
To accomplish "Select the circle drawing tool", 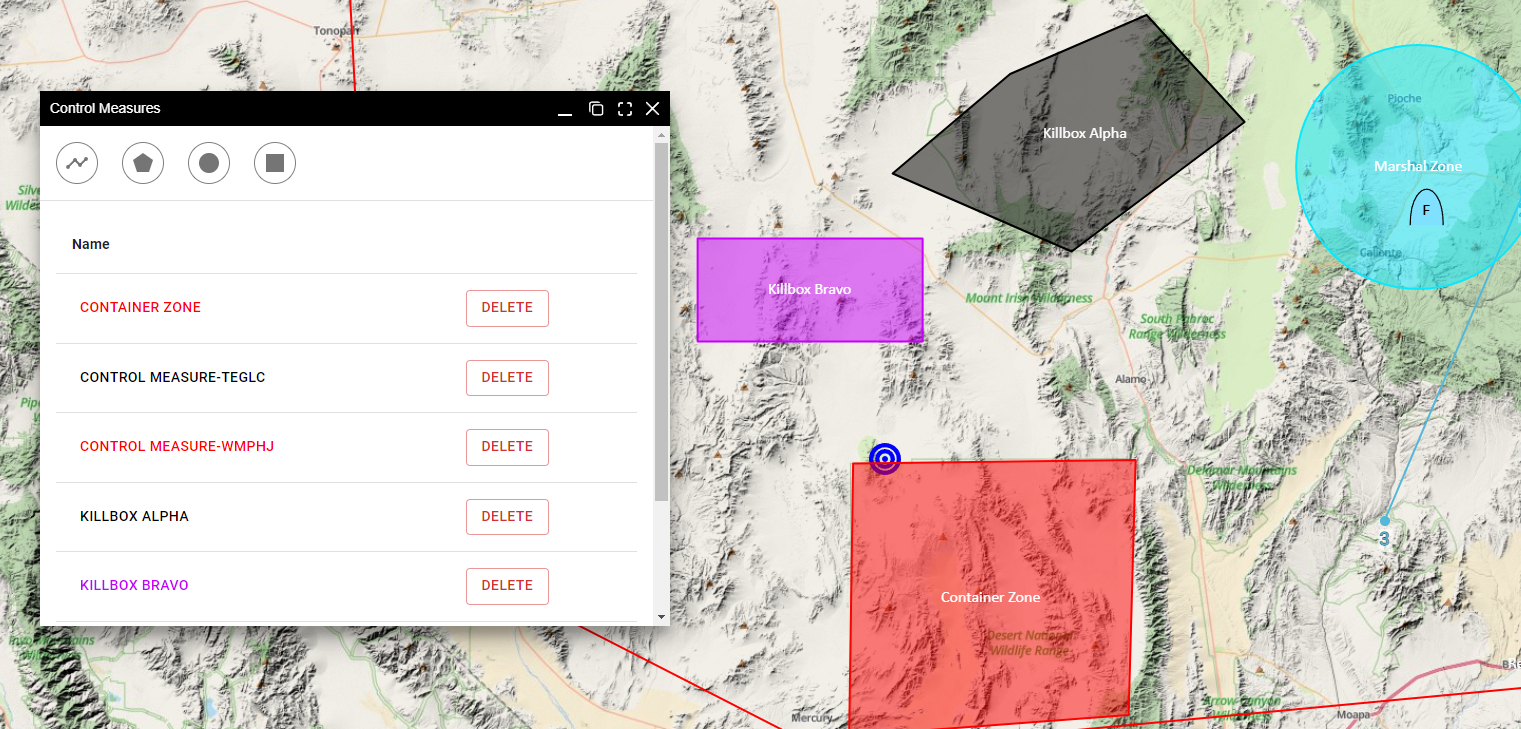I will pos(209,163).
